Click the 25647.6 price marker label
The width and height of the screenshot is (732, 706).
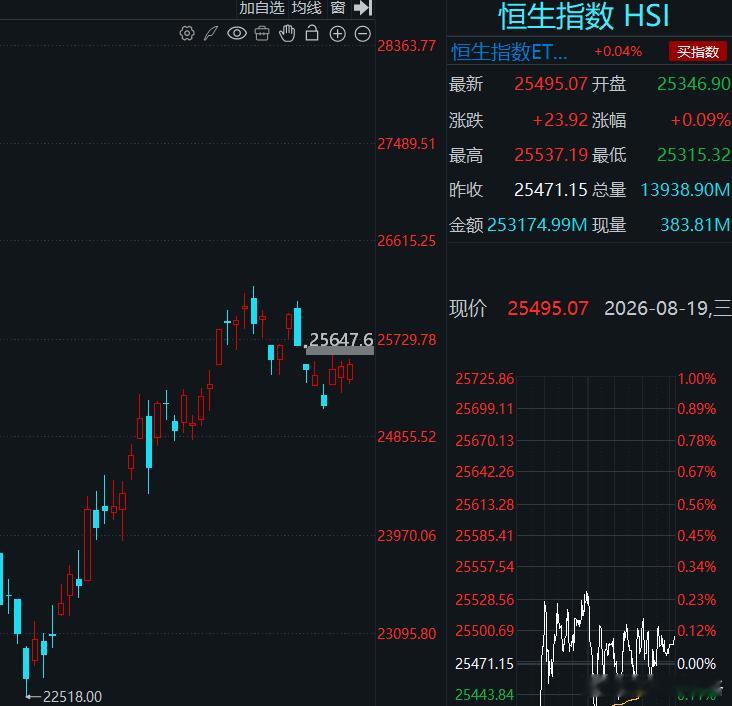pos(340,341)
